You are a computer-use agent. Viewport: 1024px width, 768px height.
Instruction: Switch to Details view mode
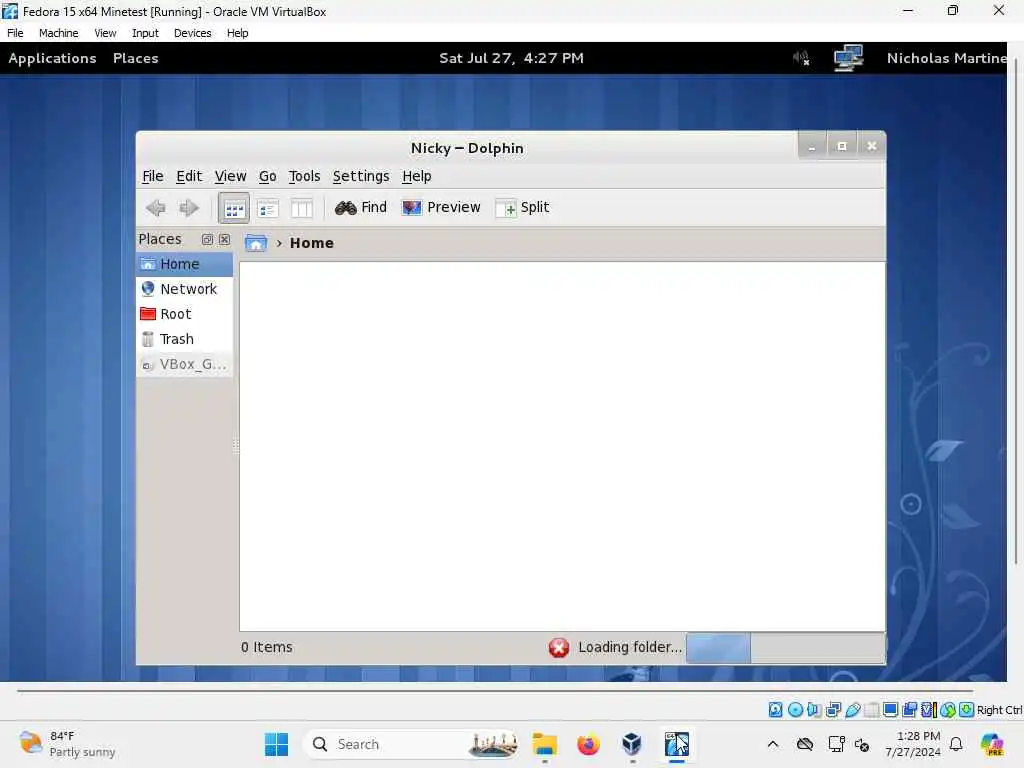point(268,208)
